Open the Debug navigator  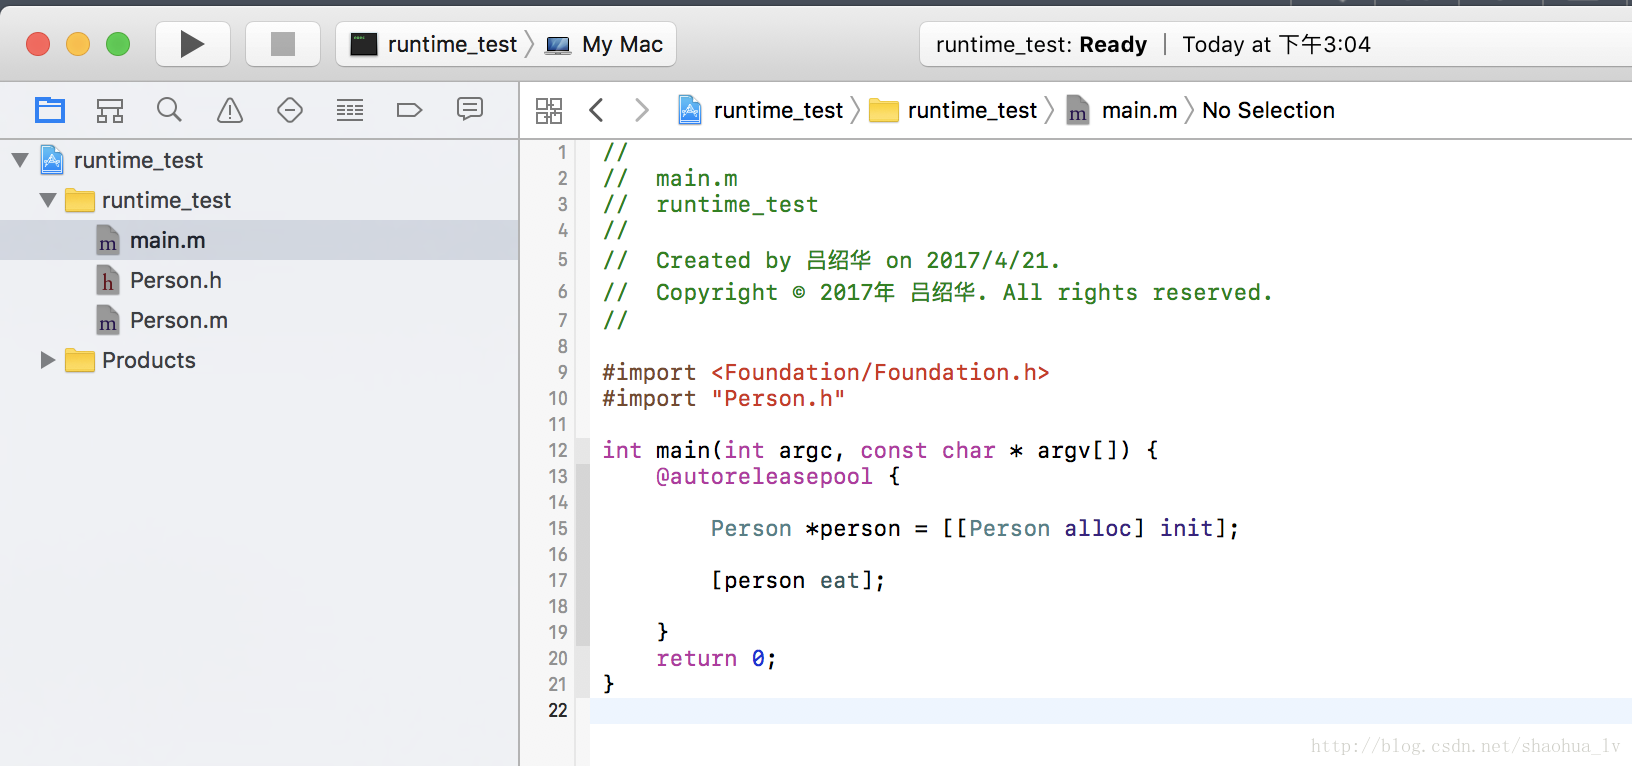350,110
